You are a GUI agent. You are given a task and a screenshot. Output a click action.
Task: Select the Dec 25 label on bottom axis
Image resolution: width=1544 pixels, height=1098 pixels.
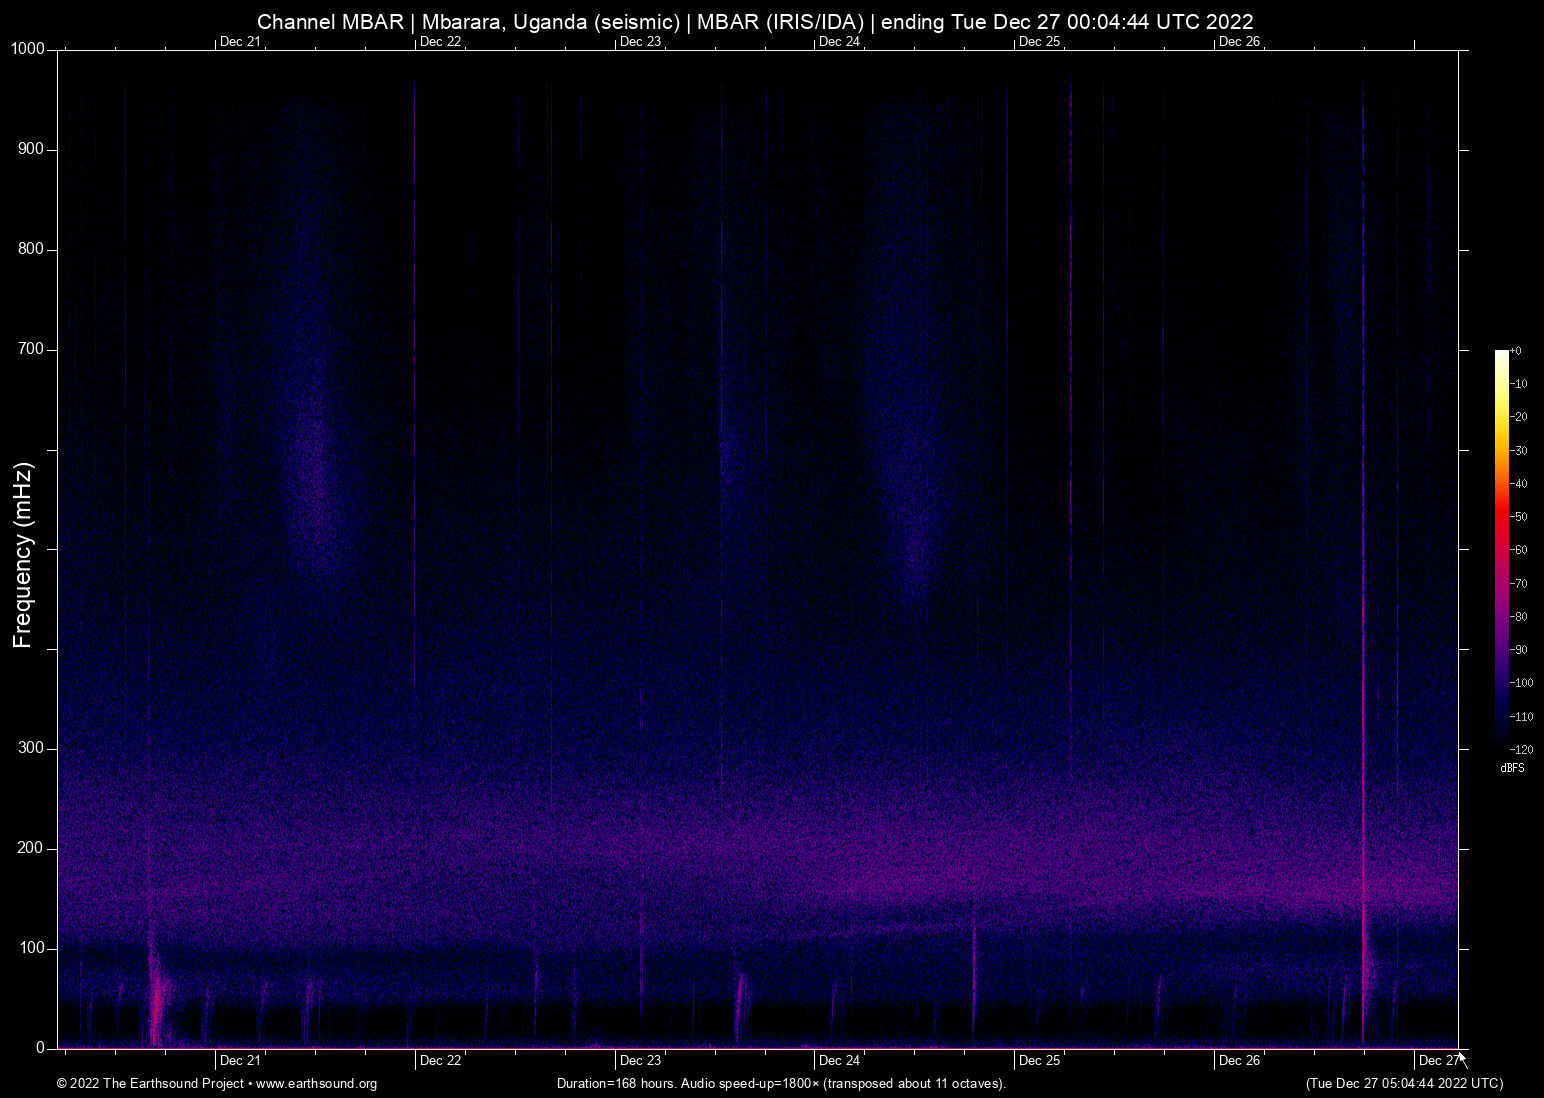(1041, 1060)
